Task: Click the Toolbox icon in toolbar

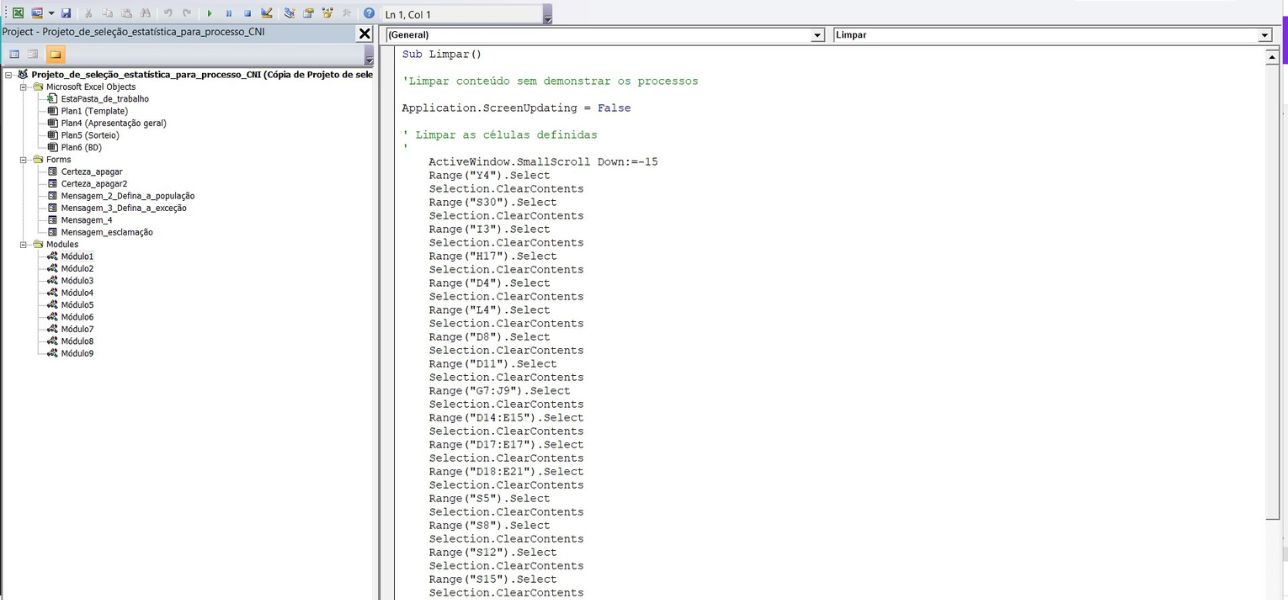Action: 346,13
